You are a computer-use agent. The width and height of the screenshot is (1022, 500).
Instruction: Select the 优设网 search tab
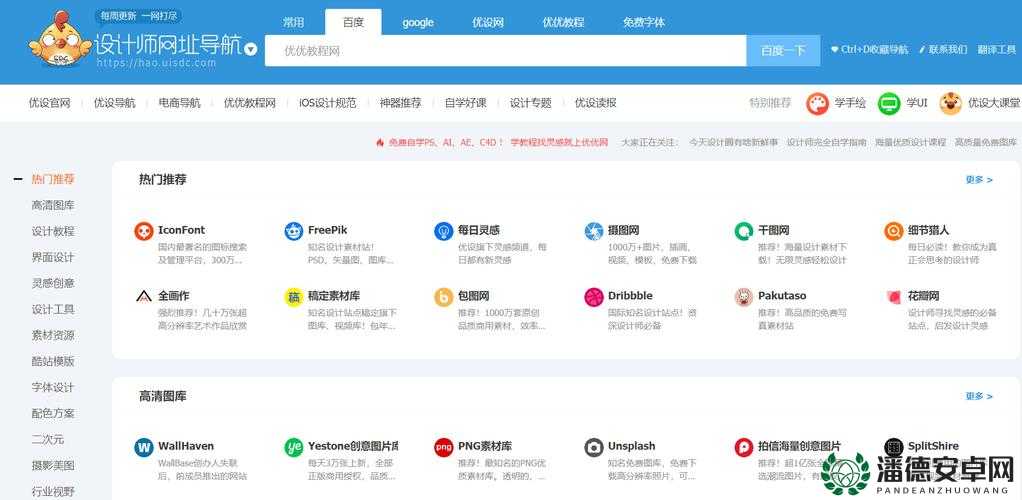(488, 22)
